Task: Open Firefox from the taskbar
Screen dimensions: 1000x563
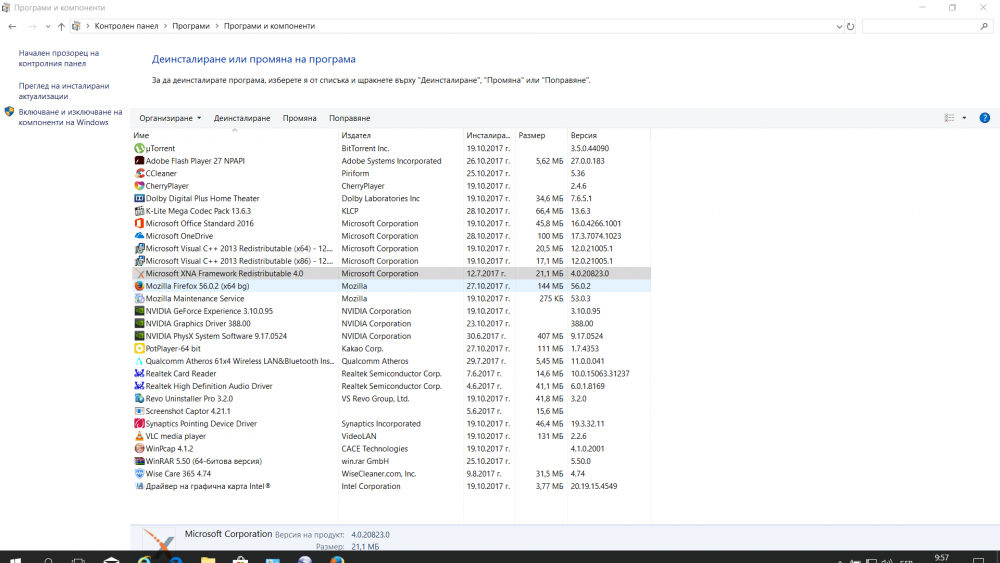Action: pos(337,559)
